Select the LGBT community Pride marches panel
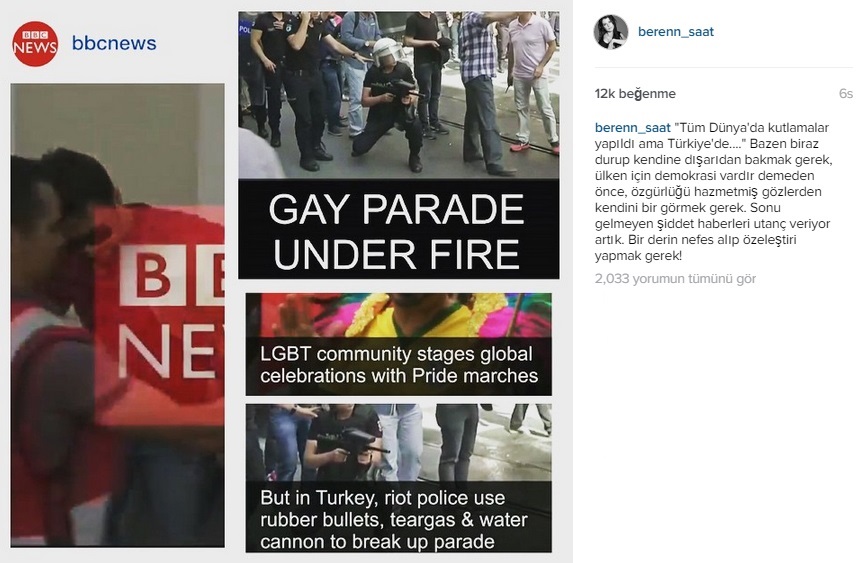The image size is (858, 563). pos(398,344)
